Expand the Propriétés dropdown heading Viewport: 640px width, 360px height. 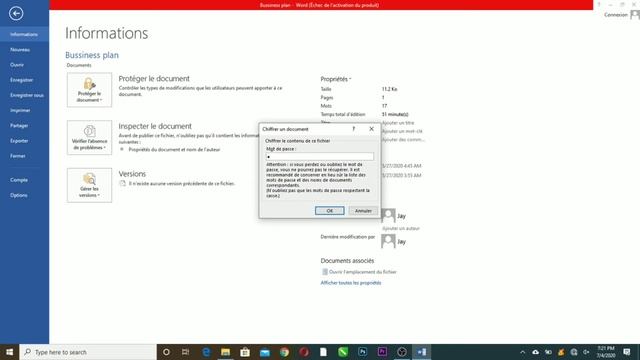pyautogui.click(x=336, y=79)
